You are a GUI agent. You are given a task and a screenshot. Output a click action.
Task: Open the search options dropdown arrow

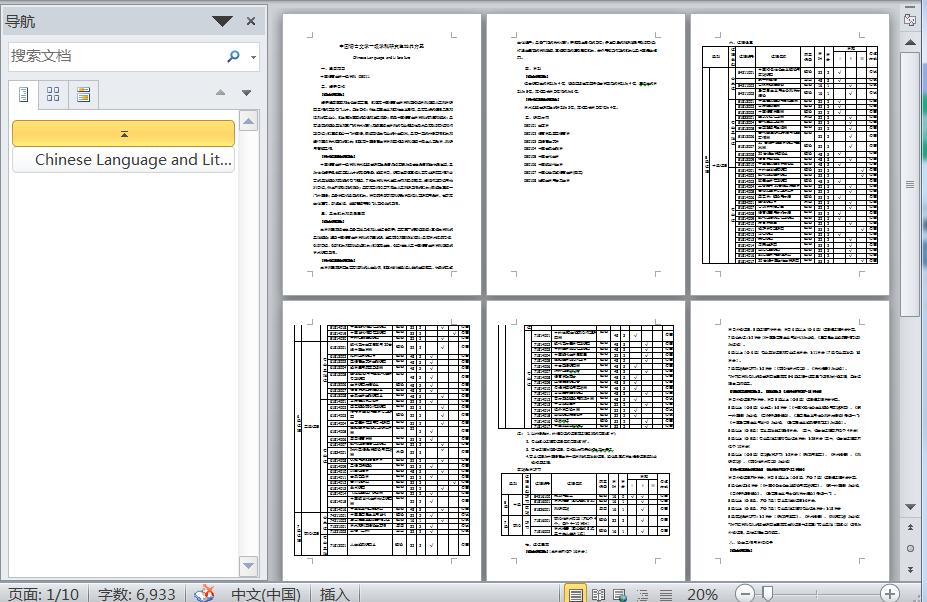[254, 57]
